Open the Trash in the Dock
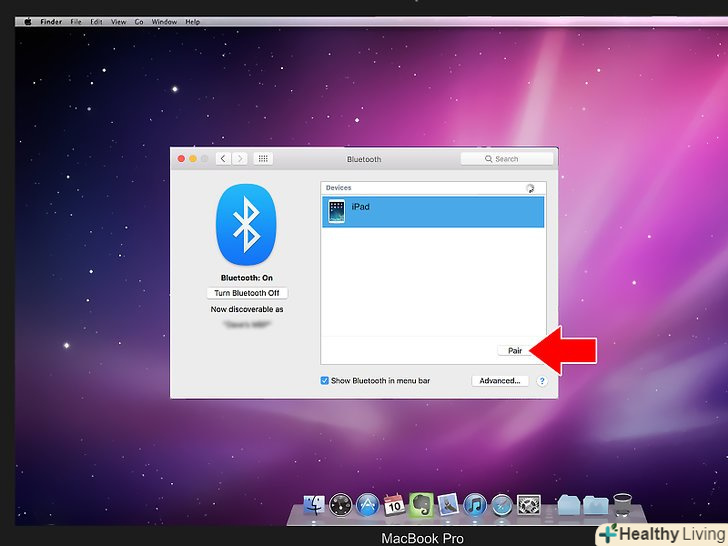The image size is (728, 546). tap(622, 505)
